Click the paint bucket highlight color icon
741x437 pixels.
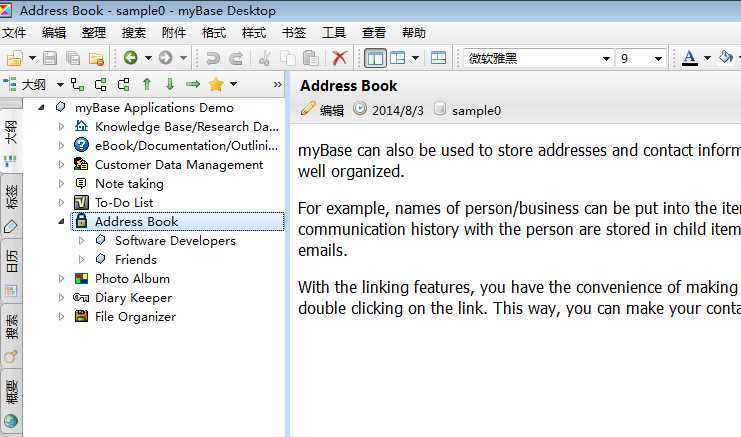[726, 58]
